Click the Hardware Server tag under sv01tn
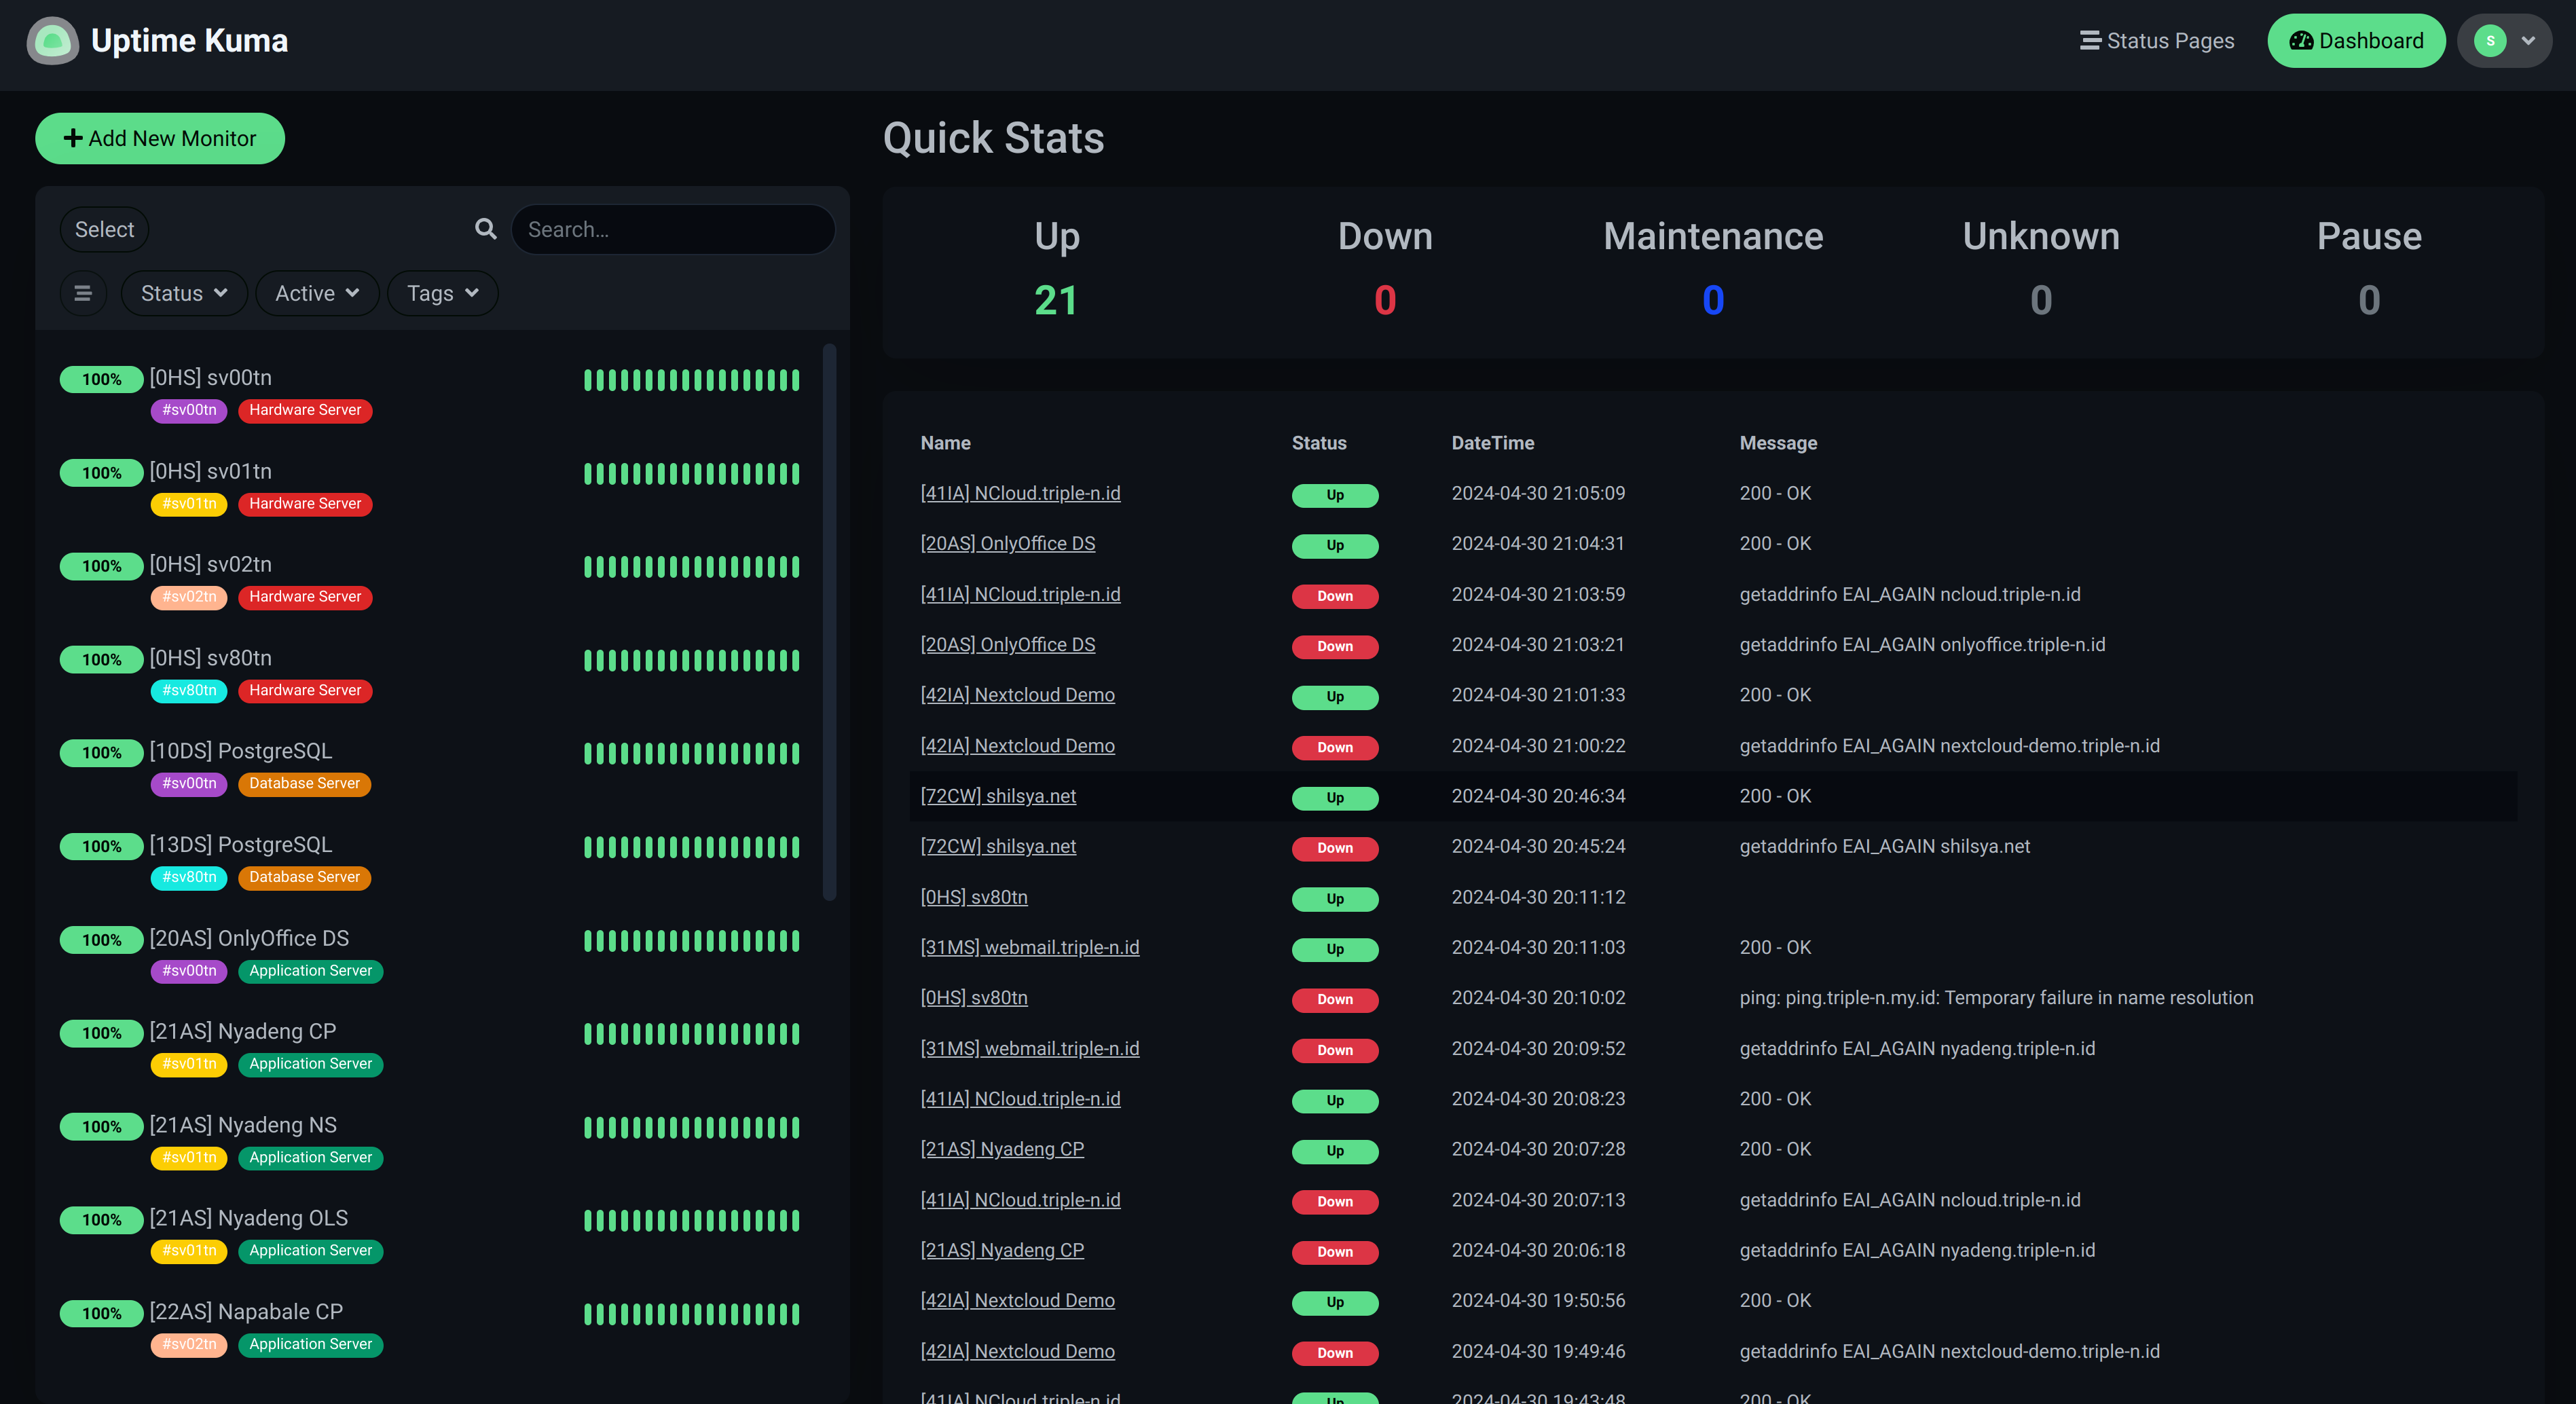The height and width of the screenshot is (1404, 2576). click(305, 504)
